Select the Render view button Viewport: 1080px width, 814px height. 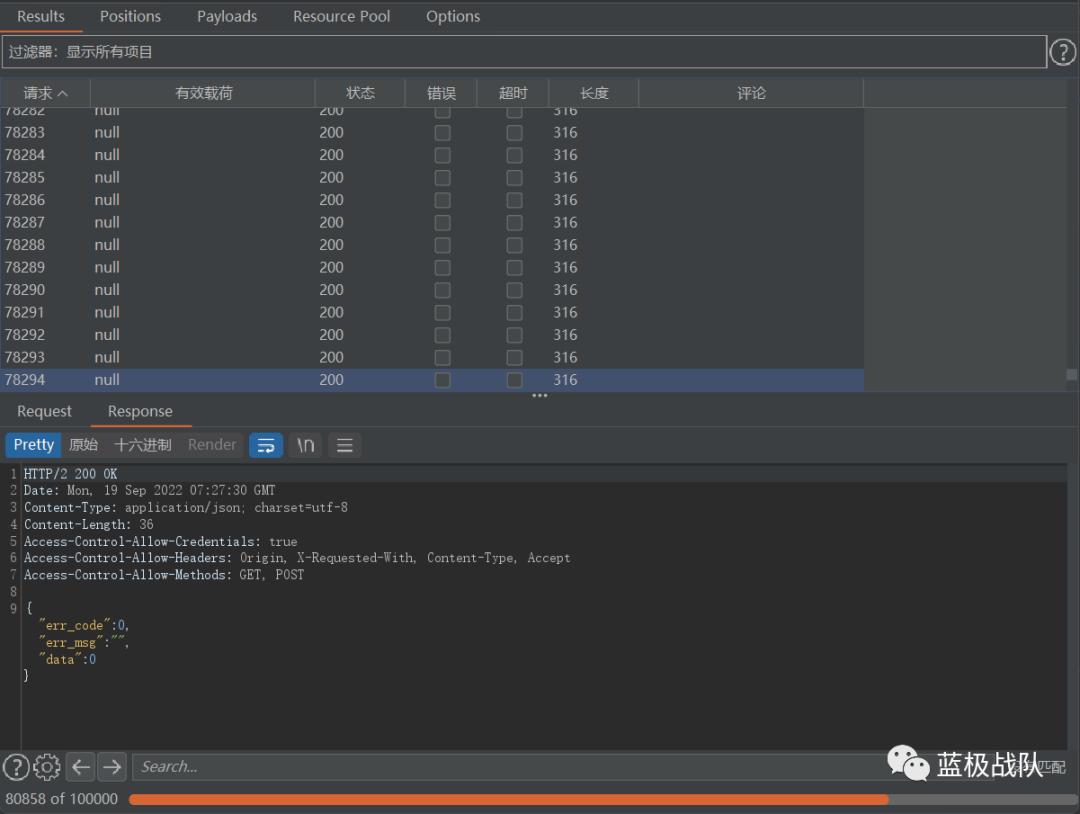[212, 445]
